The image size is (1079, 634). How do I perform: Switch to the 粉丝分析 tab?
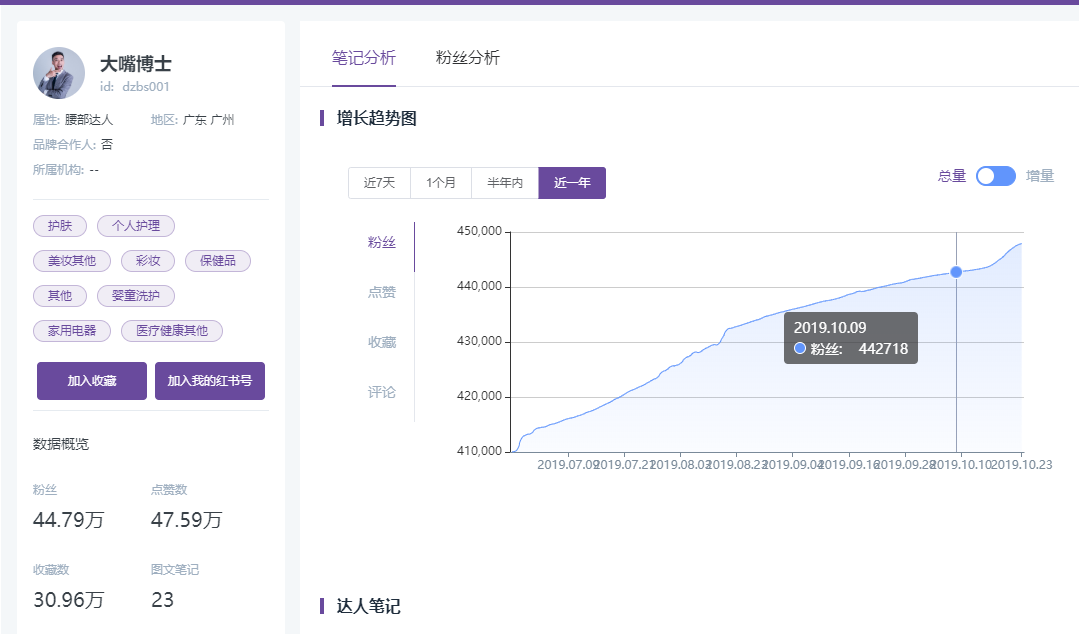pyautogui.click(x=467, y=58)
